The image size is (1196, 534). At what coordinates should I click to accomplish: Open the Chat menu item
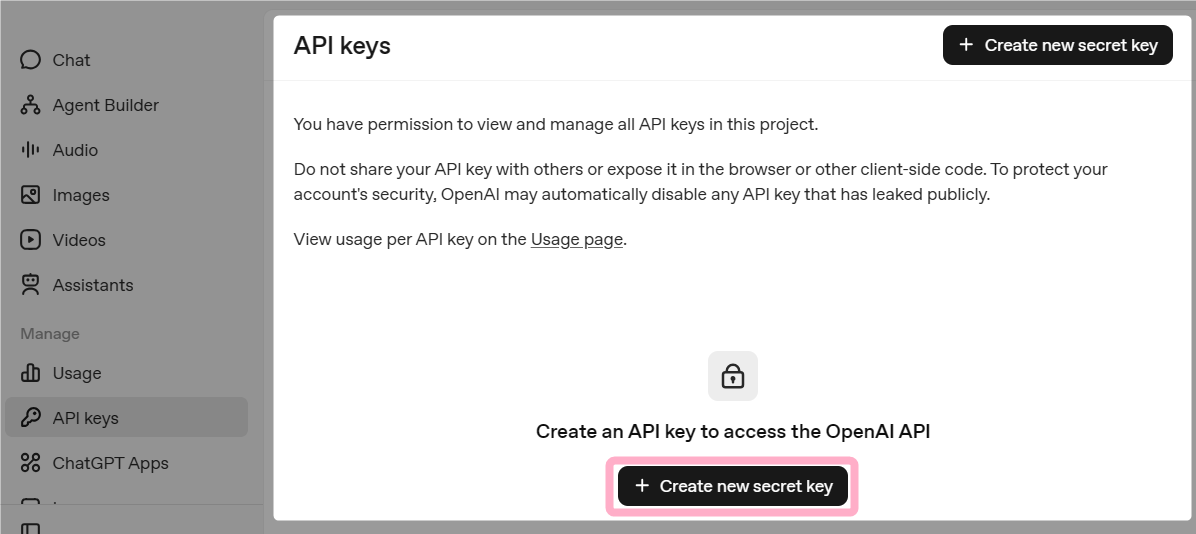(71, 60)
